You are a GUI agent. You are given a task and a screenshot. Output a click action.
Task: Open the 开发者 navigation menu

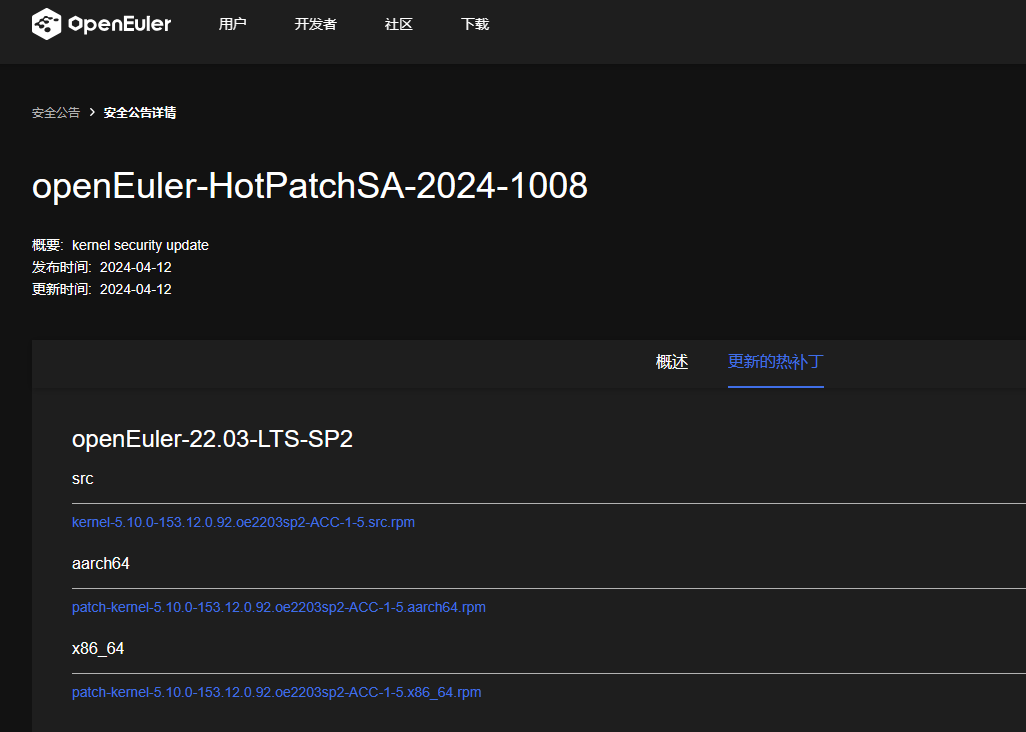(315, 24)
